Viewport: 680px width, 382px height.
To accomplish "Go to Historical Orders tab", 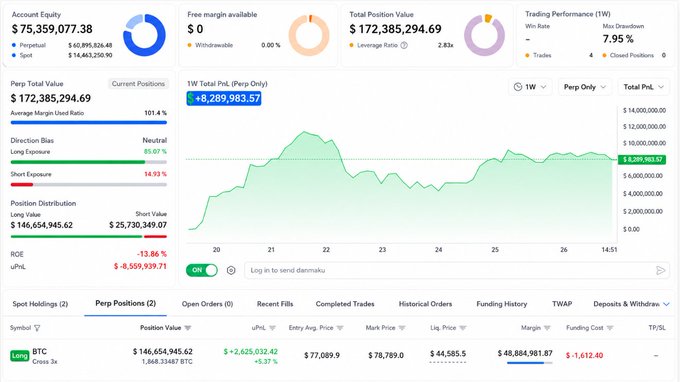I will click(425, 304).
